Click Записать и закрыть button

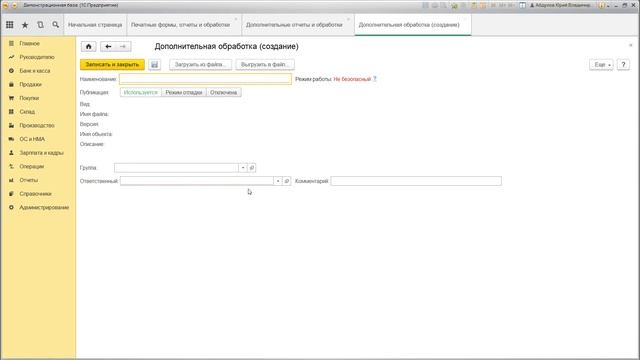(112, 64)
